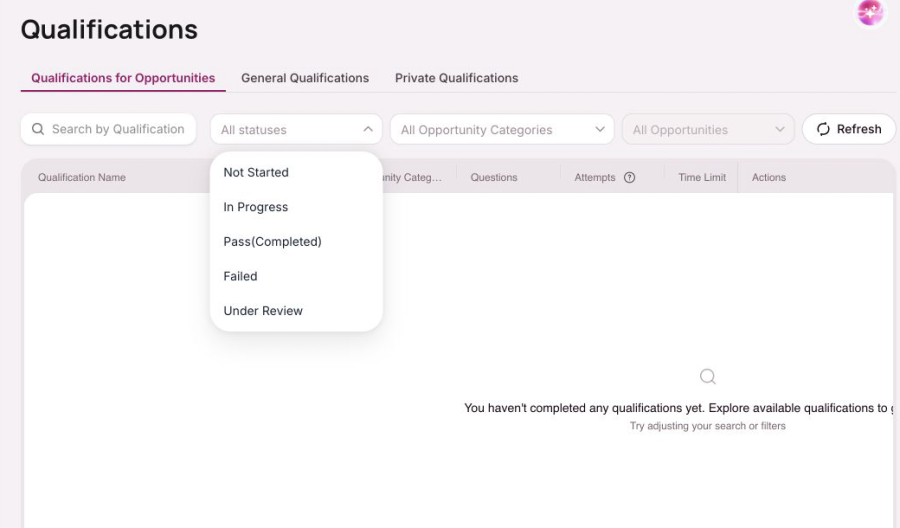900x528 pixels.
Task: Click 'Try adjusting your search or filters' text
Action: (x=708, y=426)
